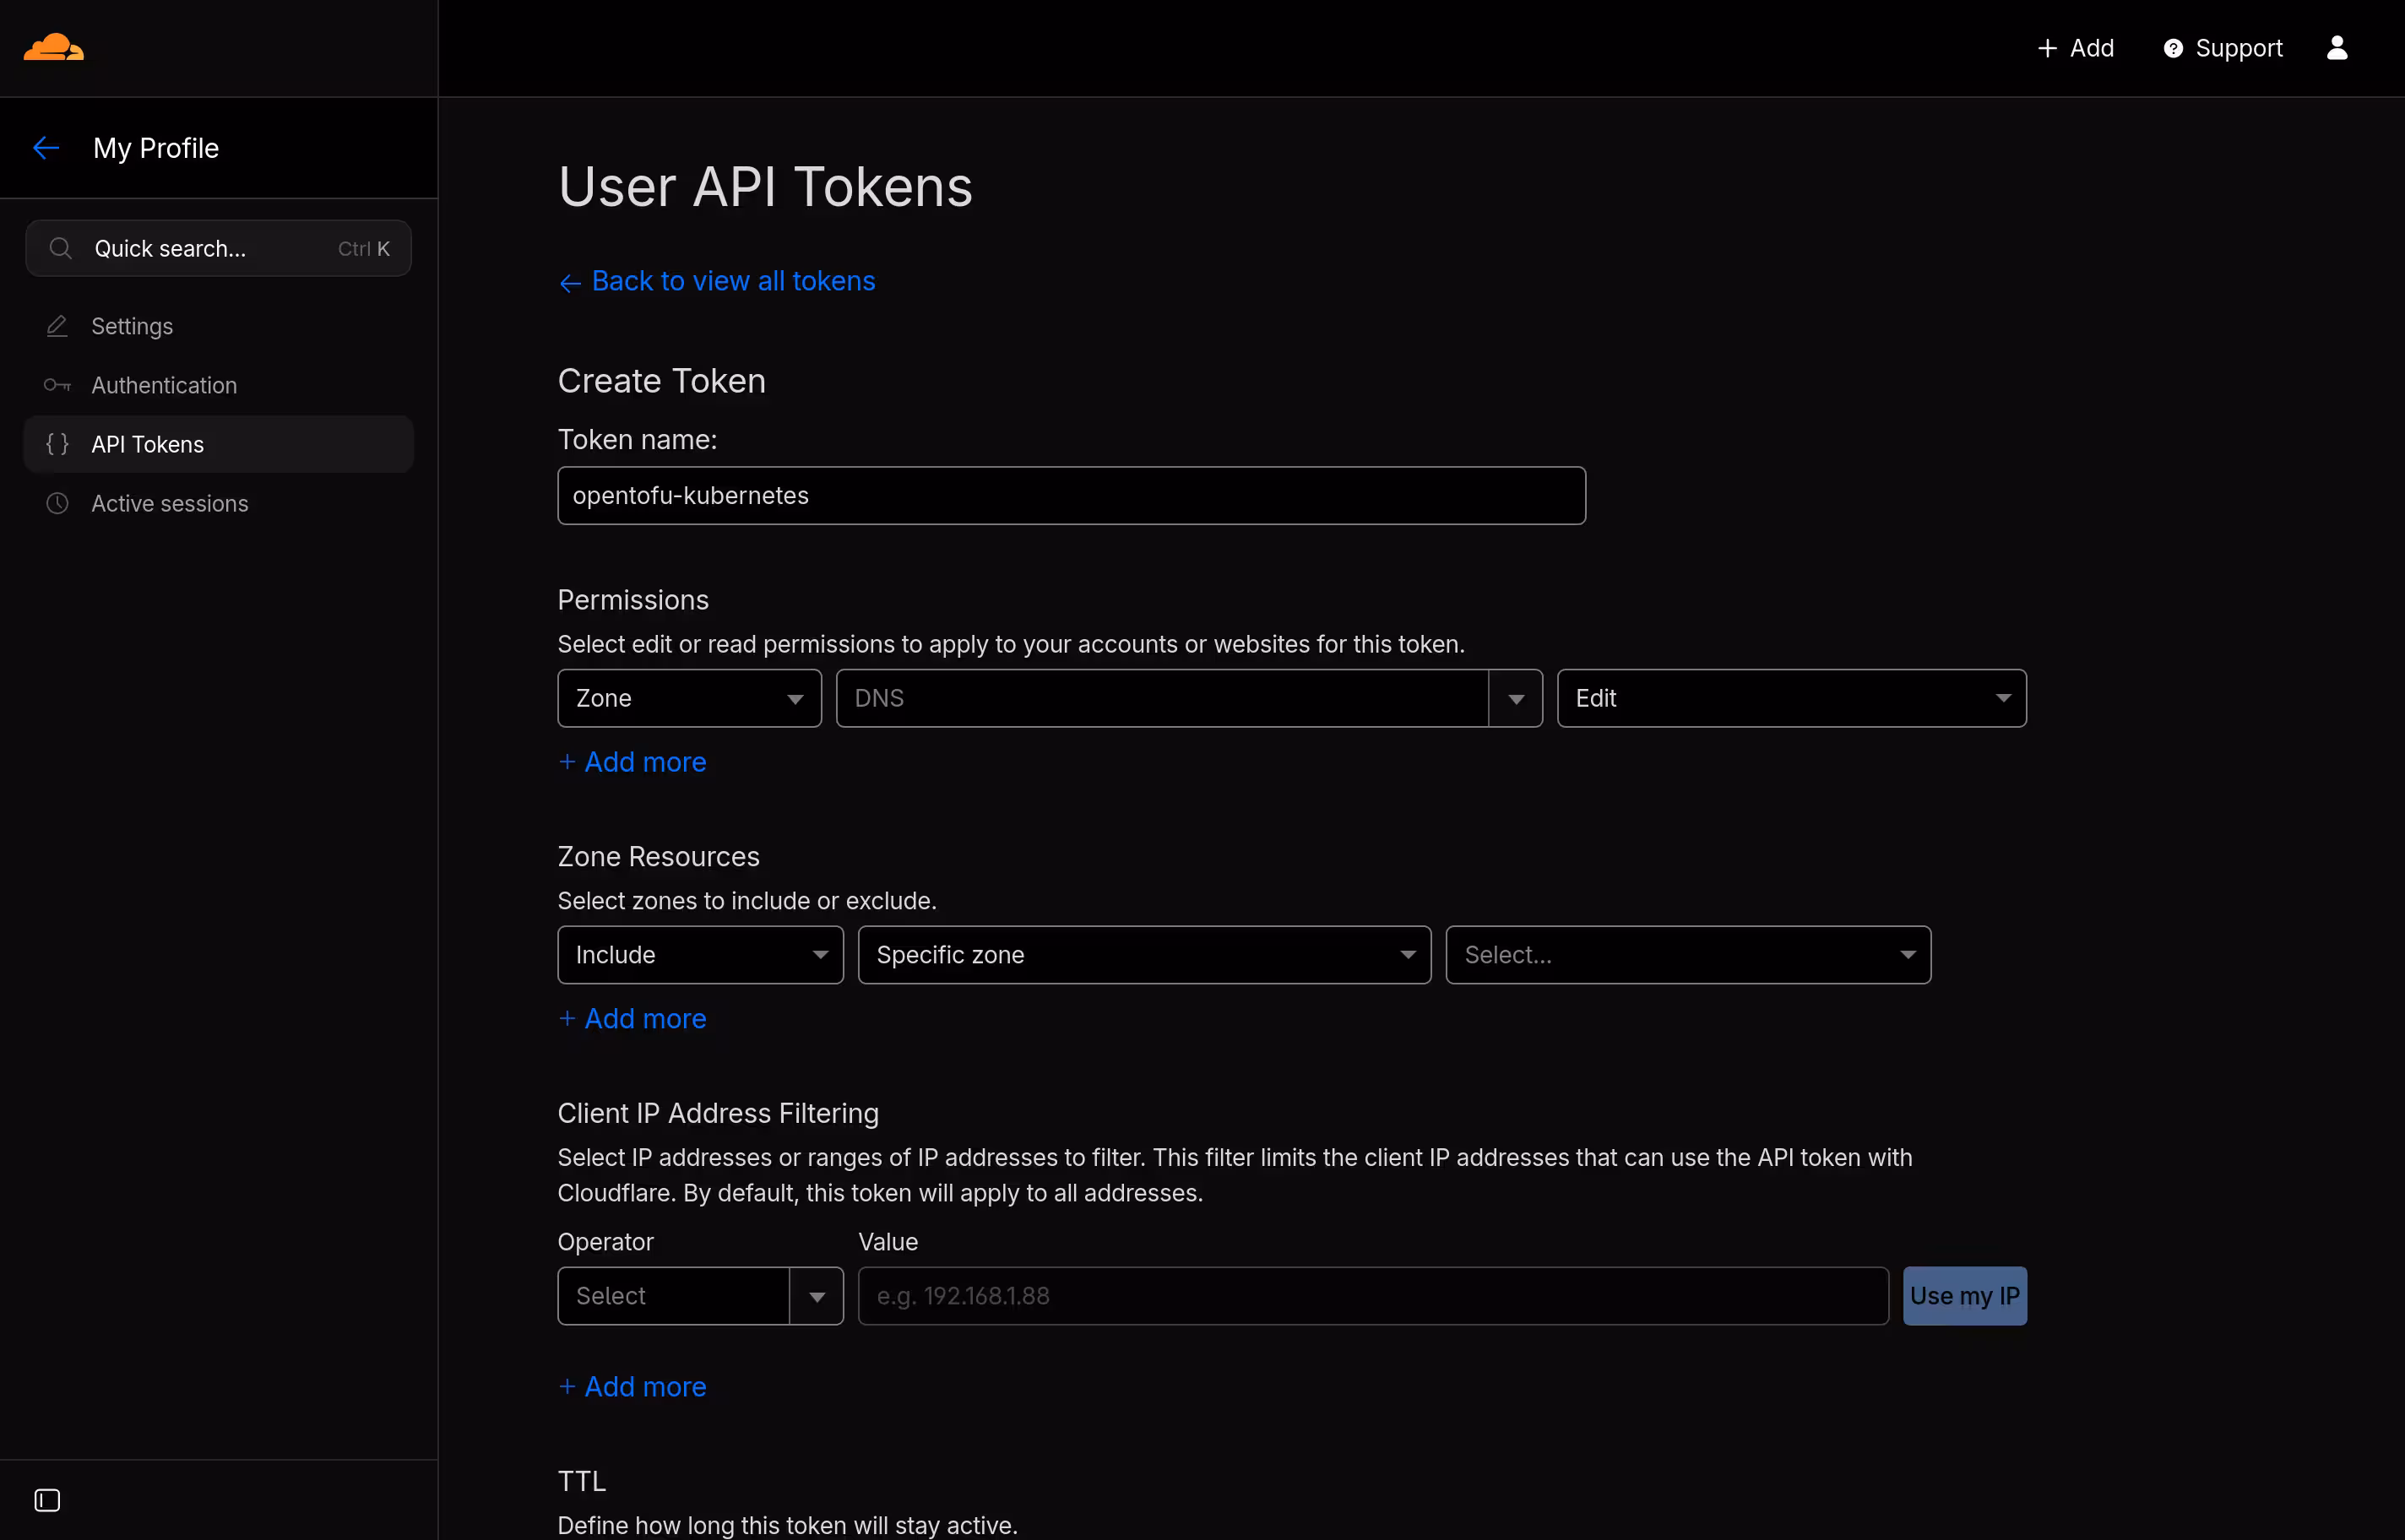This screenshot has width=2405, height=1540.
Task: Click Add more under Permissions
Action: pyautogui.click(x=632, y=761)
